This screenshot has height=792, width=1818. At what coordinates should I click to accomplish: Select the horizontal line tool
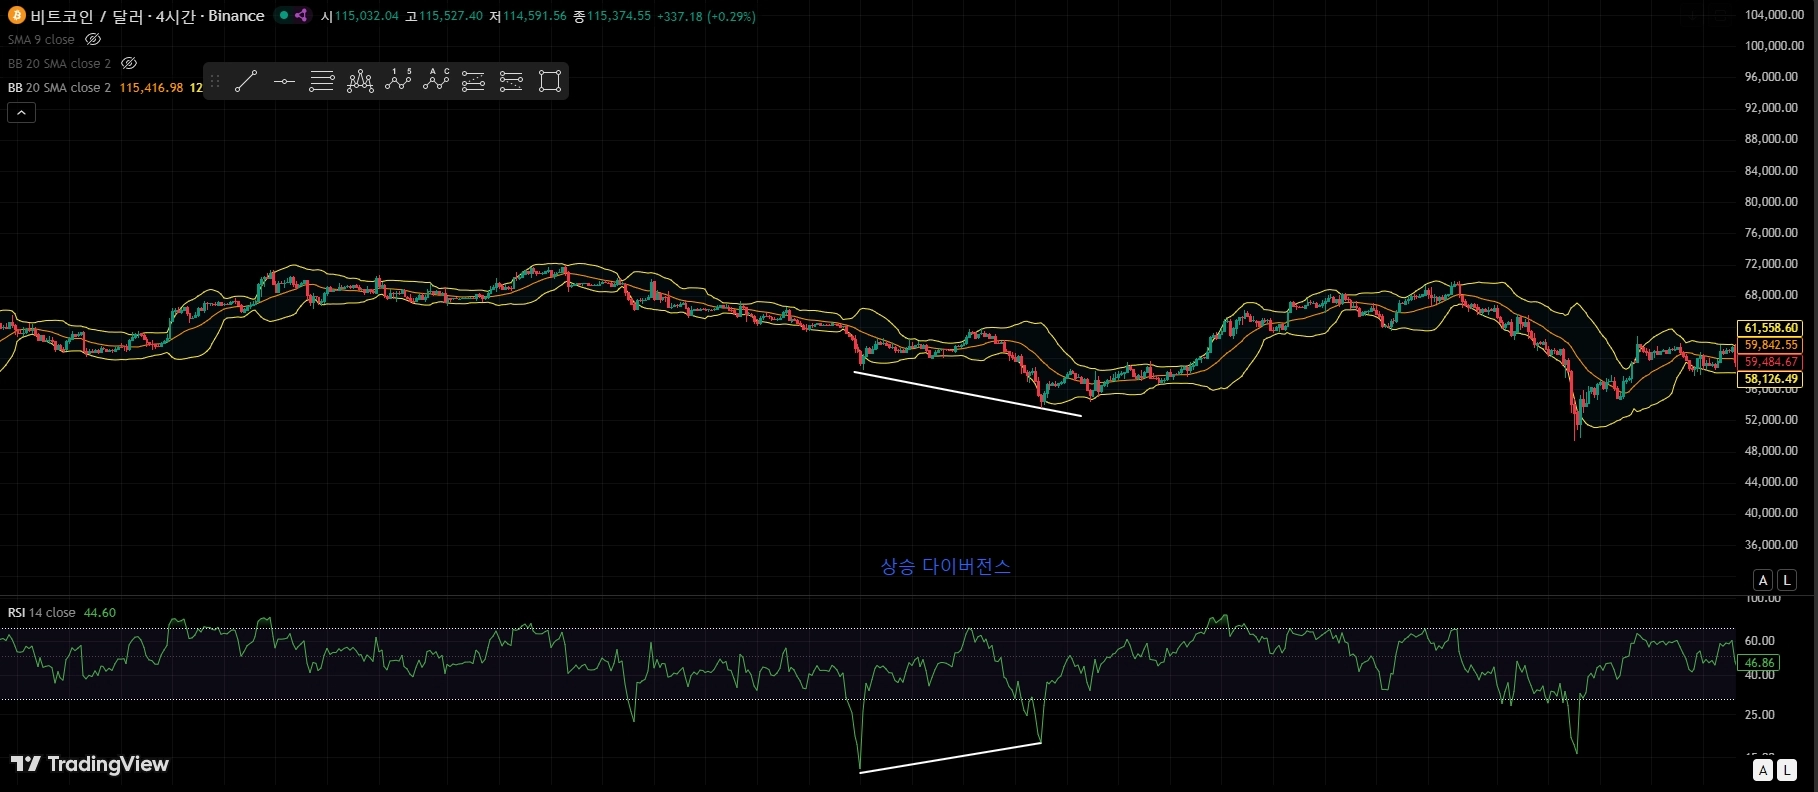(284, 82)
